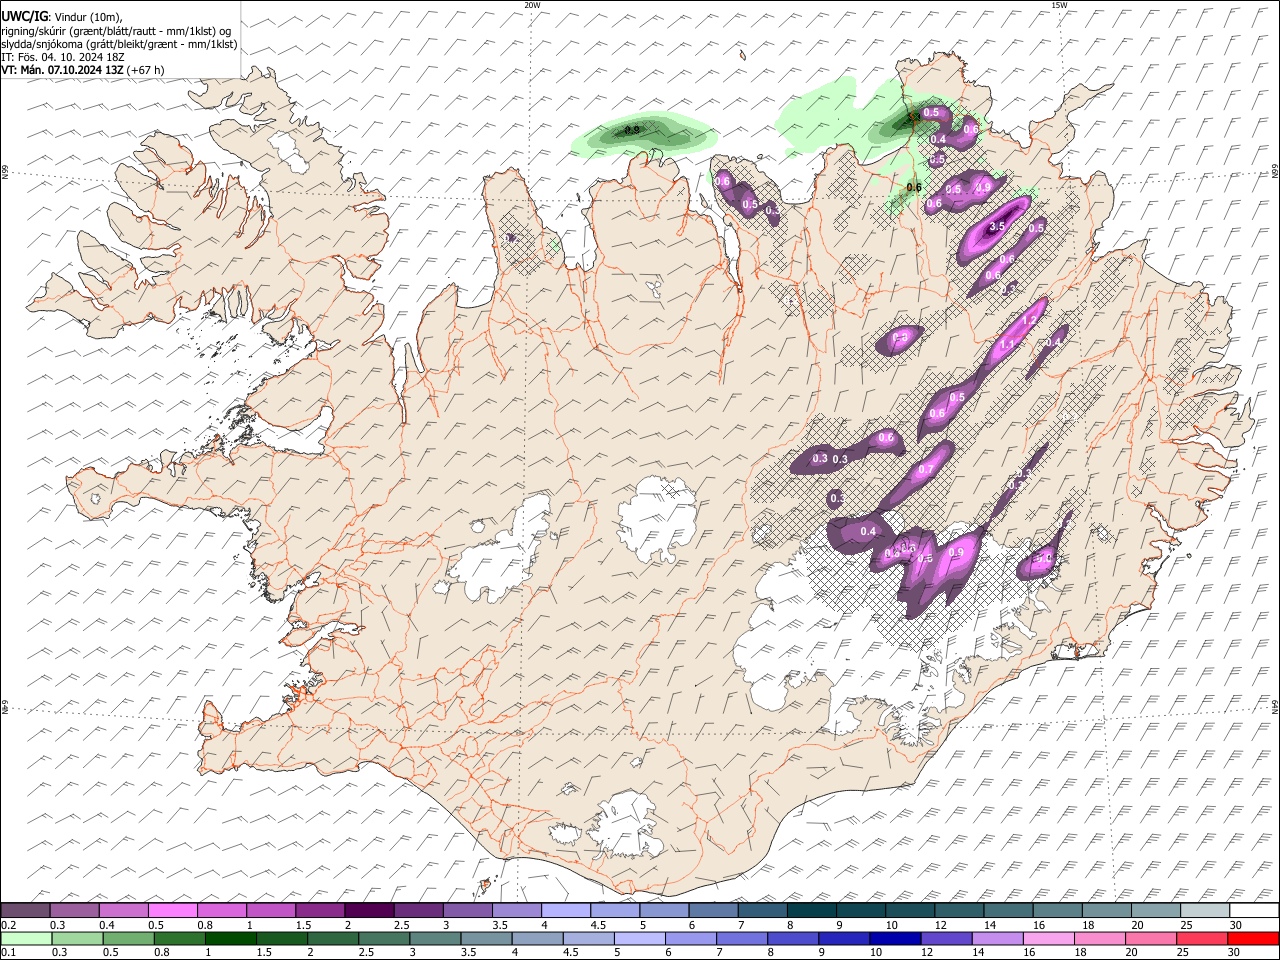Select the 16 light pink swatch, bottom legend row
Screen dimensions: 1280x960
tap(1048, 938)
